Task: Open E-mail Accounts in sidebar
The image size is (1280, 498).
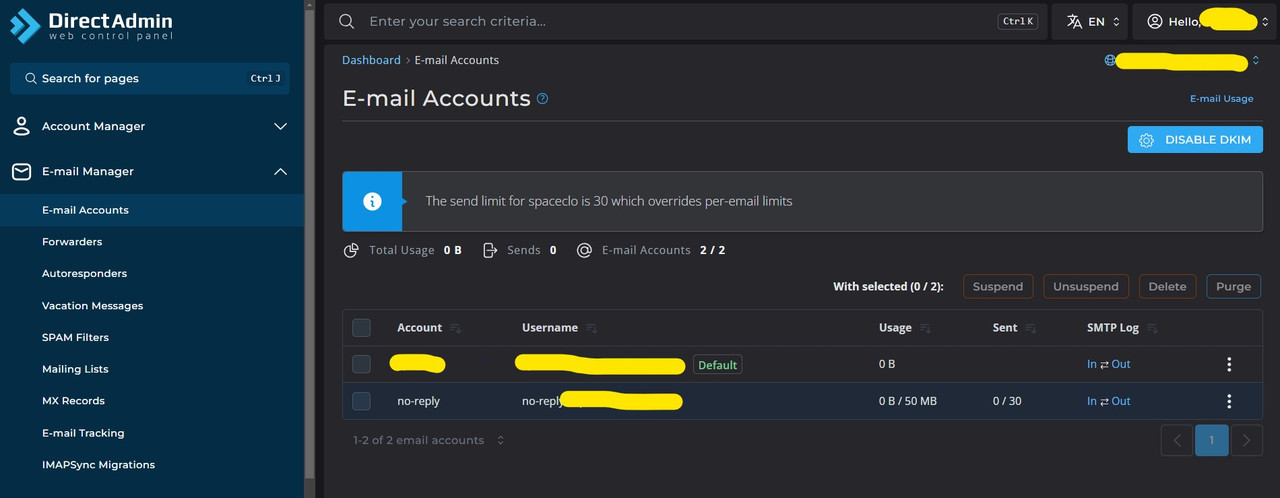Action: 152,210
